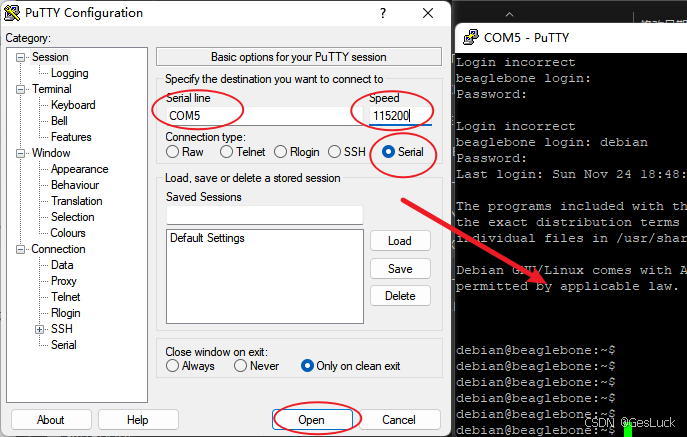The image size is (687, 437).
Task: Open the Session category
Action: pyautogui.click(x=50, y=57)
